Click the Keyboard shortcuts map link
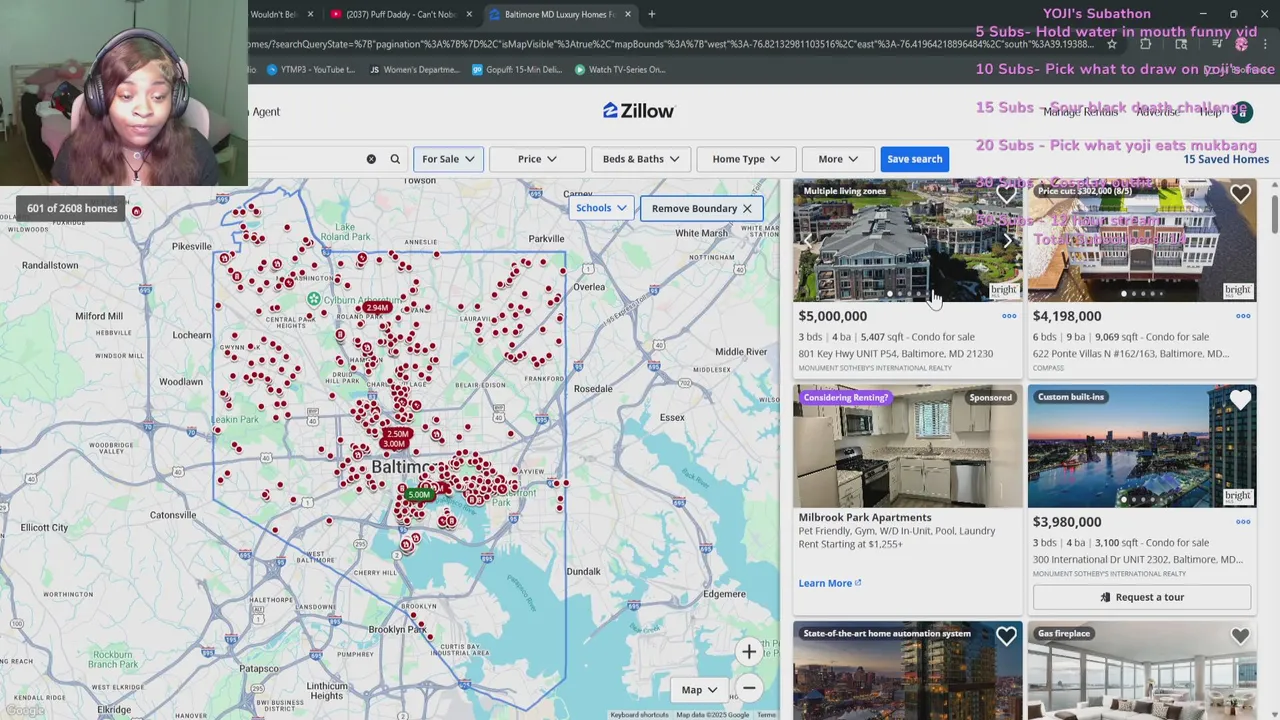Viewport: 1280px width, 720px height. point(639,715)
